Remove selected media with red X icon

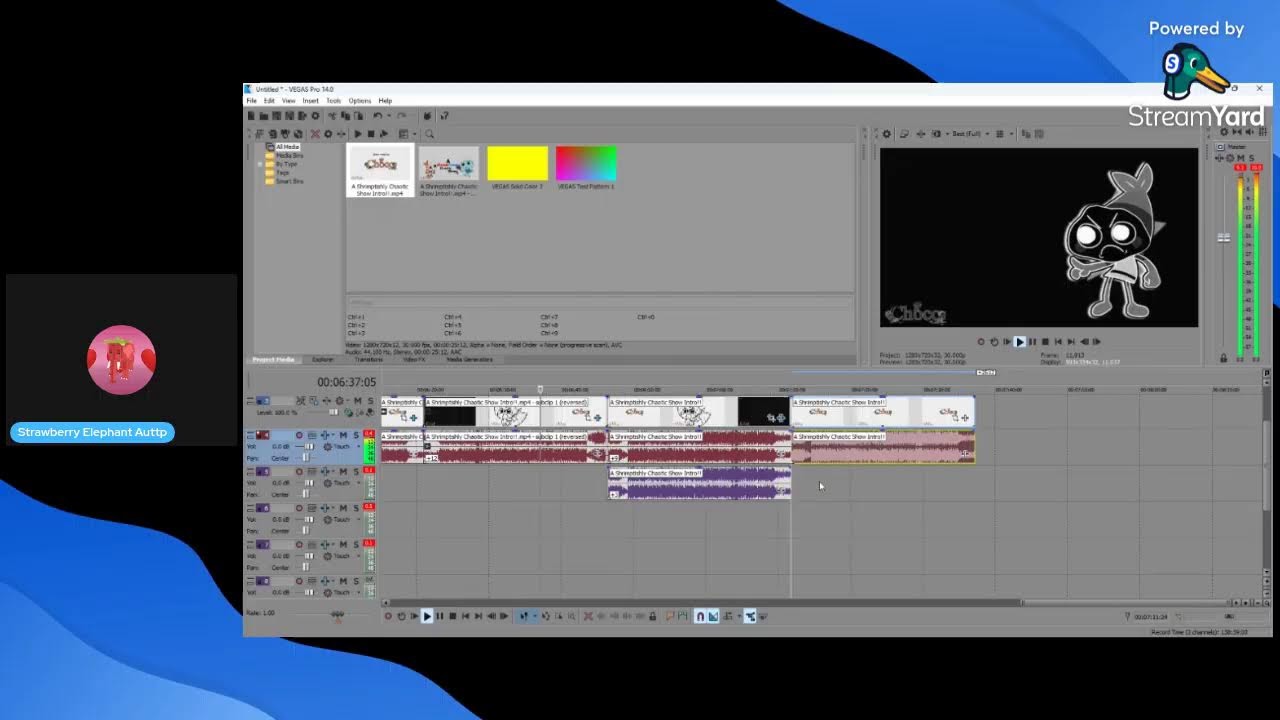tap(315, 134)
